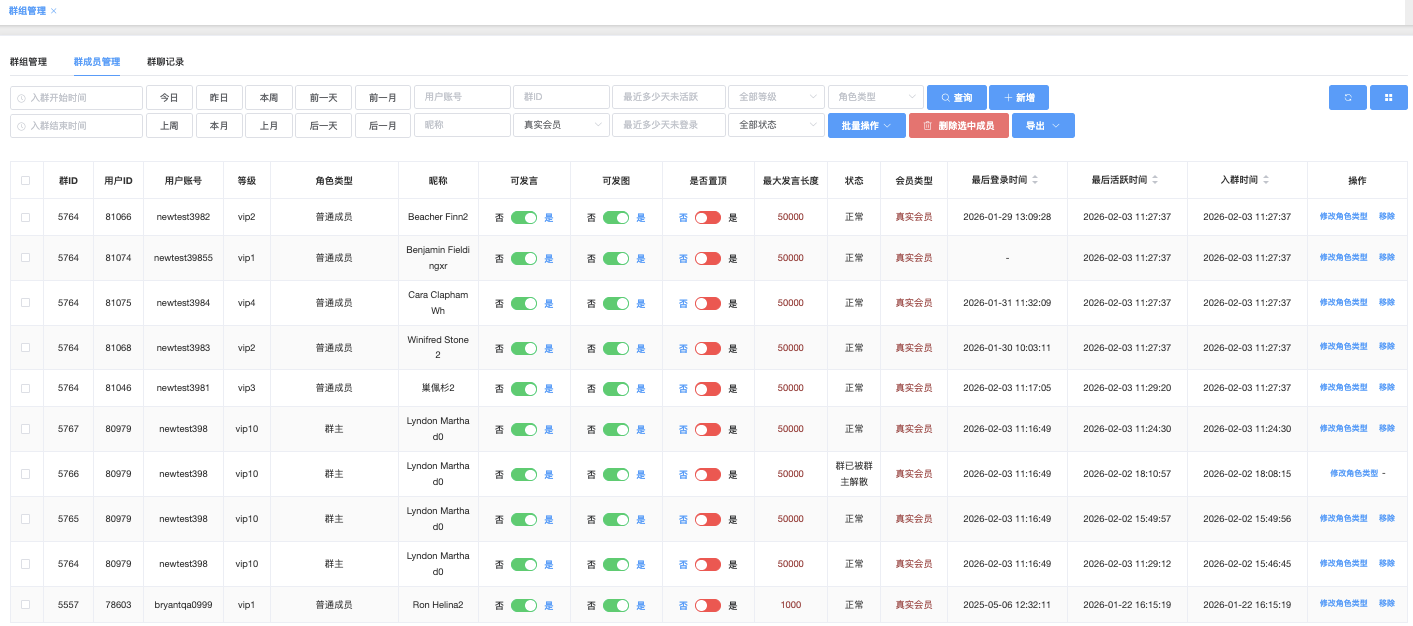Image resolution: width=1413 pixels, height=626 pixels.
Task: Toggle 是否置顶 switch for Ron Helina2
Action: (x=708, y=605)
